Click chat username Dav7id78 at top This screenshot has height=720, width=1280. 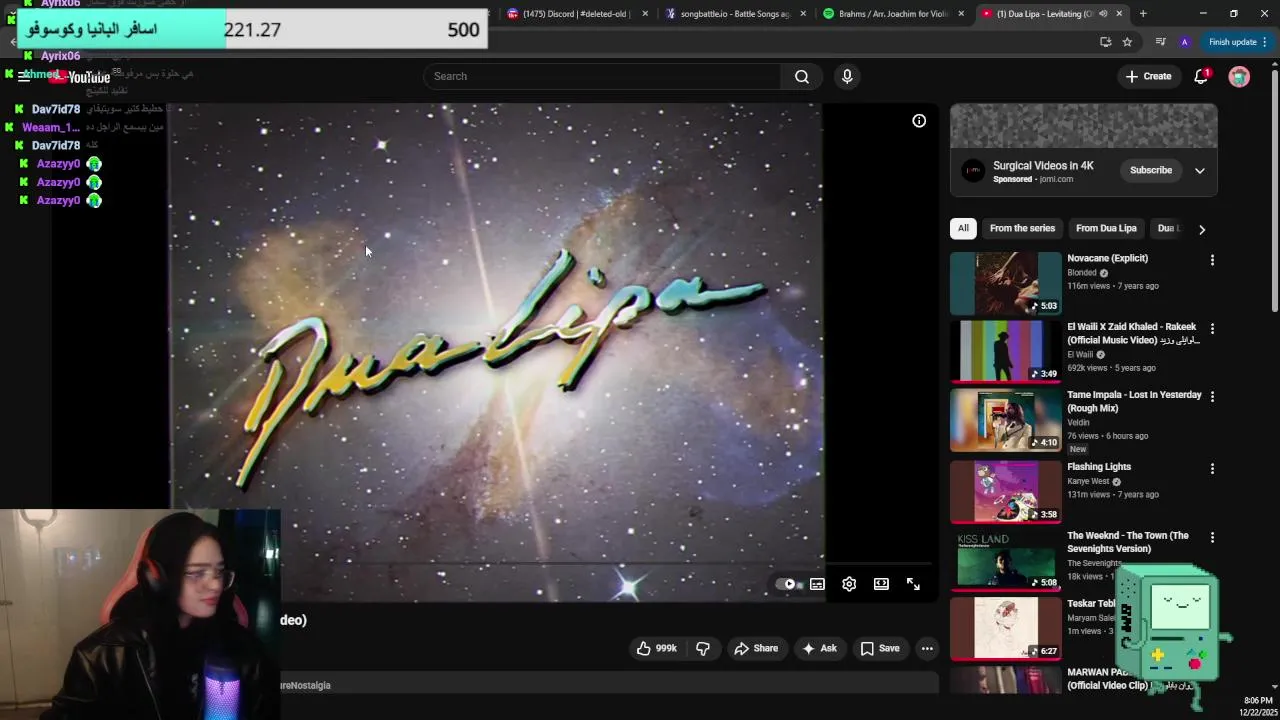(x=56, y=109)
